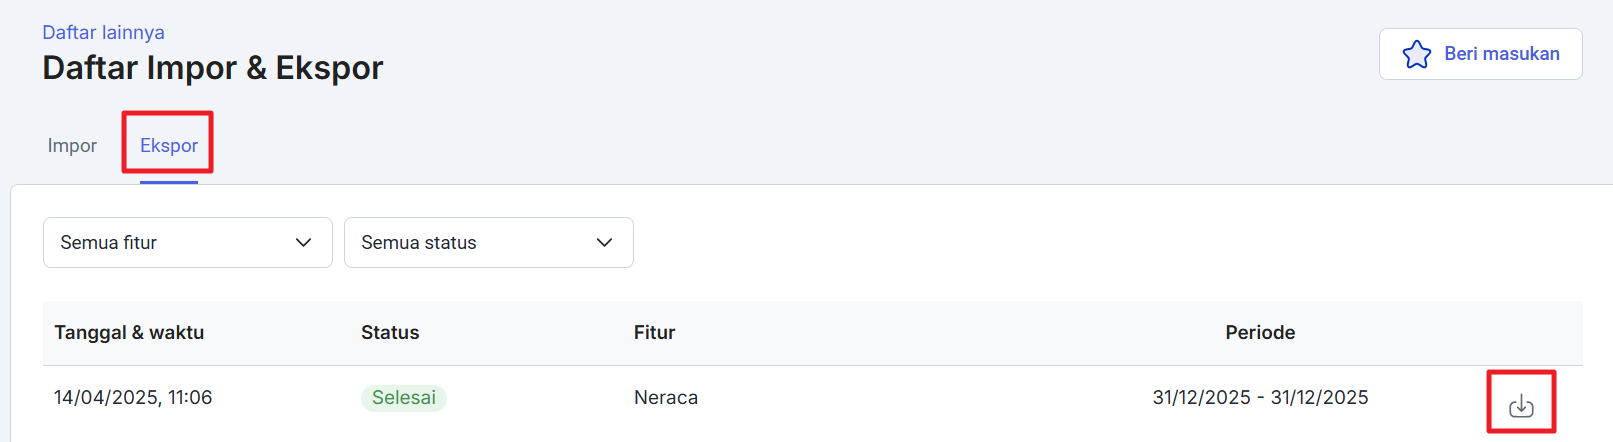
Task: Click the green Selesai status badge
Action: pyautogui.click(x=404, y=398)
